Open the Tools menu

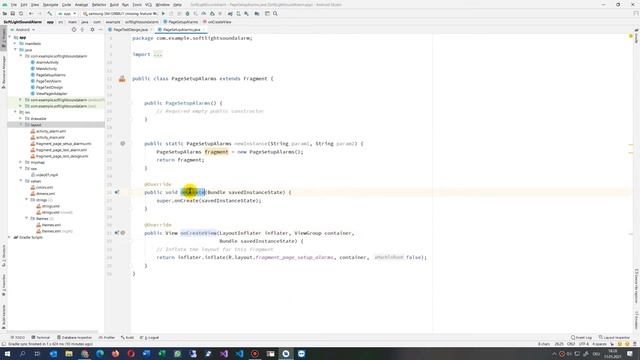(137, 4)
